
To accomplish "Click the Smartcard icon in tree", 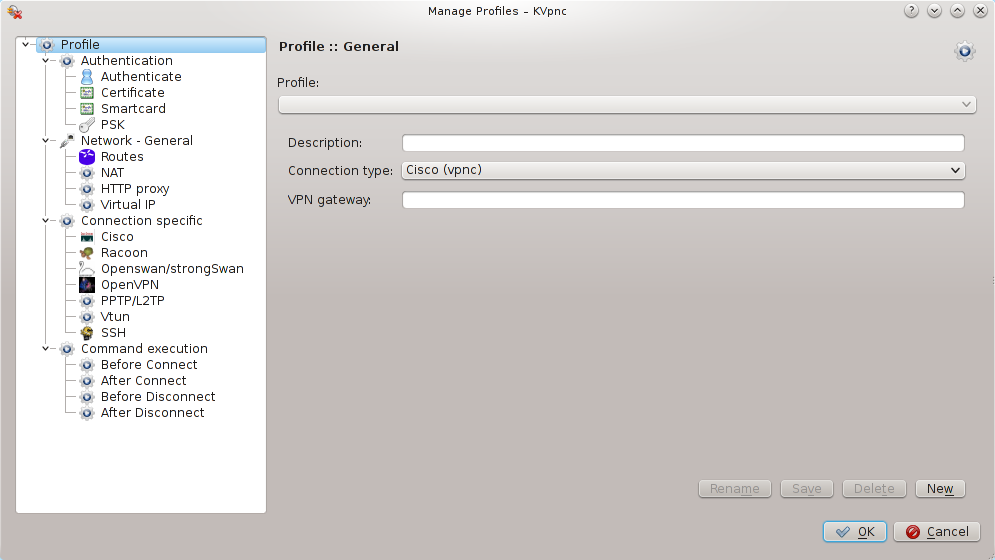I will (x=87, y=109).
